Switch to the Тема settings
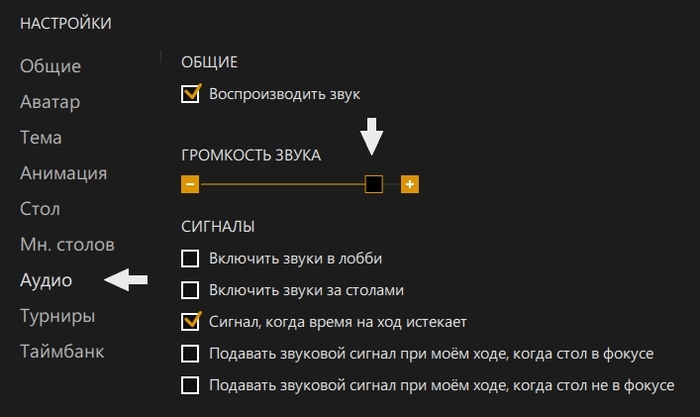Screen dimensions: 700x417 41,138
